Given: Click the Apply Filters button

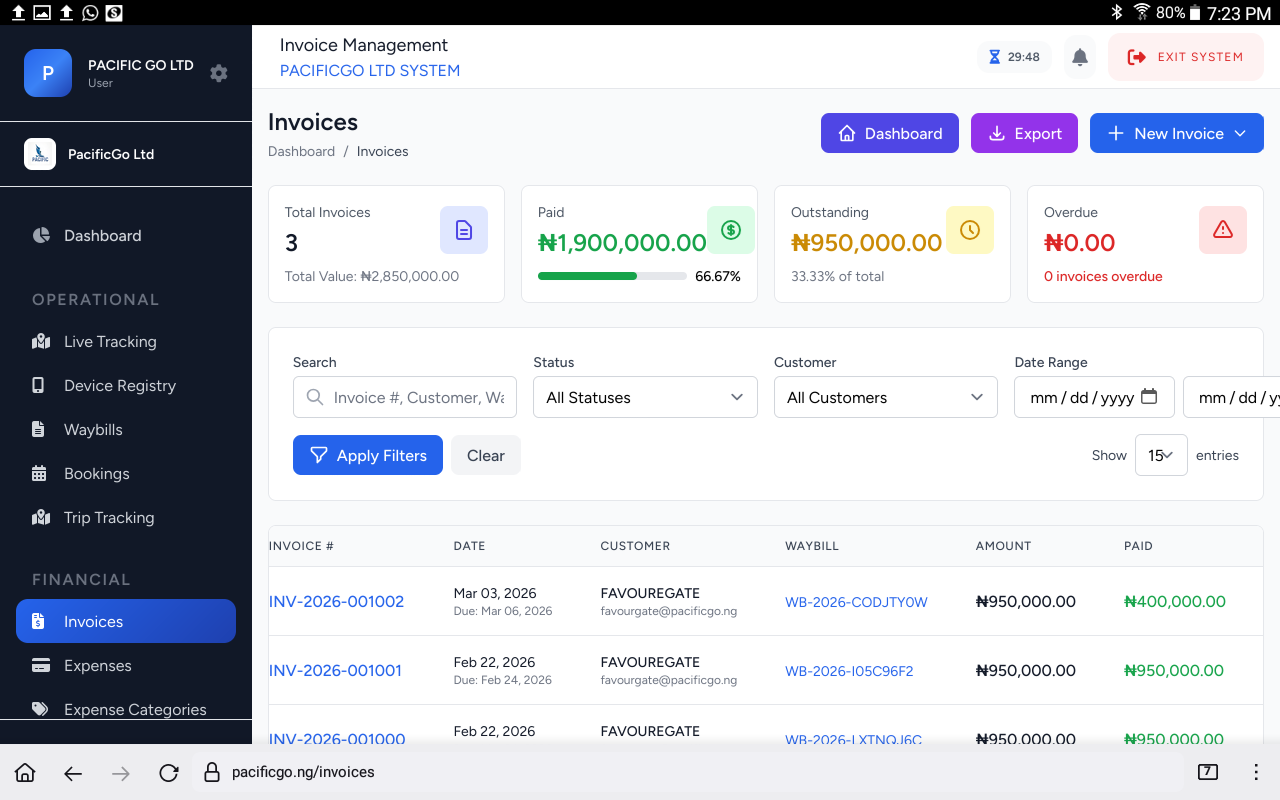Looking at the screenshot, I should [x=368, y=455].
